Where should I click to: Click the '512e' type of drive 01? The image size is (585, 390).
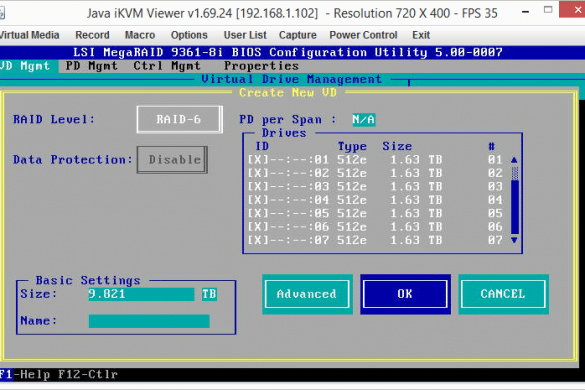coord(352,160)
